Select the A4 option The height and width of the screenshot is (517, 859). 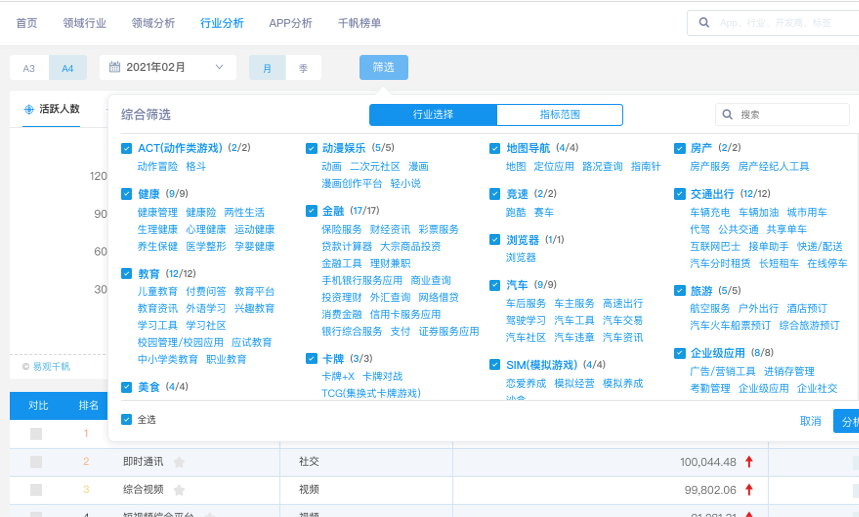[x=67, y=68]
